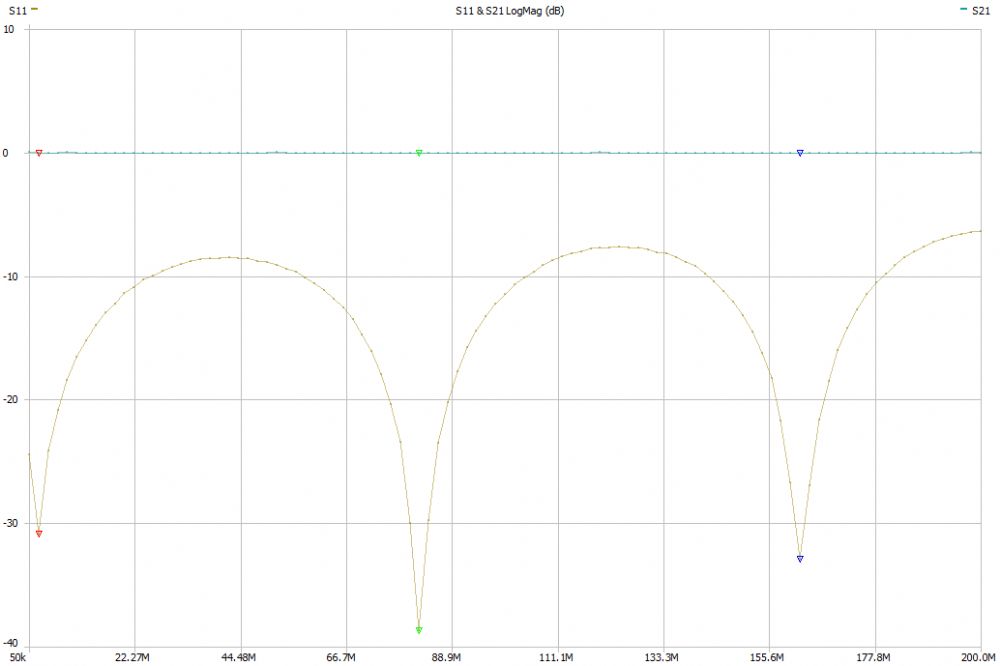Select the blue marker on the S21 trace

pyautogui.click(x=800, y=153)
